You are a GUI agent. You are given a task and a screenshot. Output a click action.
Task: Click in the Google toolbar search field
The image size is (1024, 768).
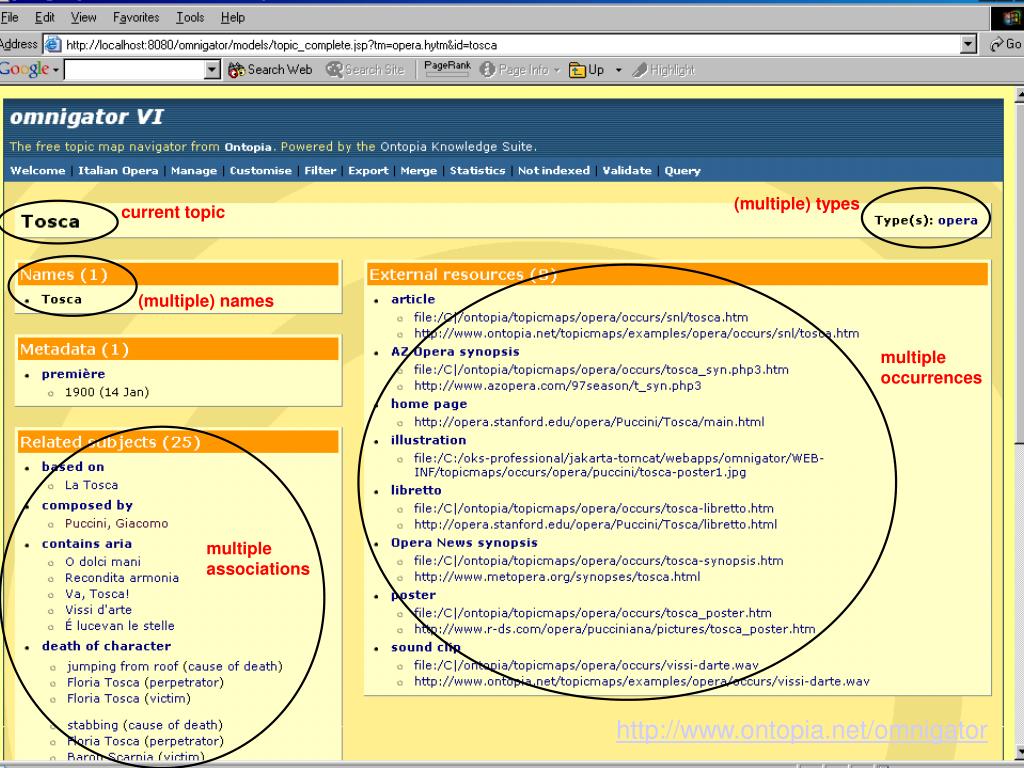coord(134,70)
